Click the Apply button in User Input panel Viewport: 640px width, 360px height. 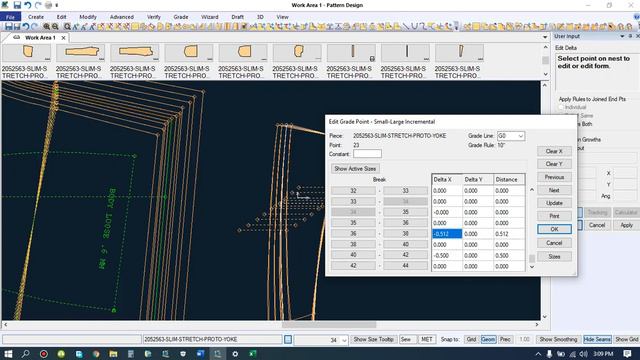point(626,225)
